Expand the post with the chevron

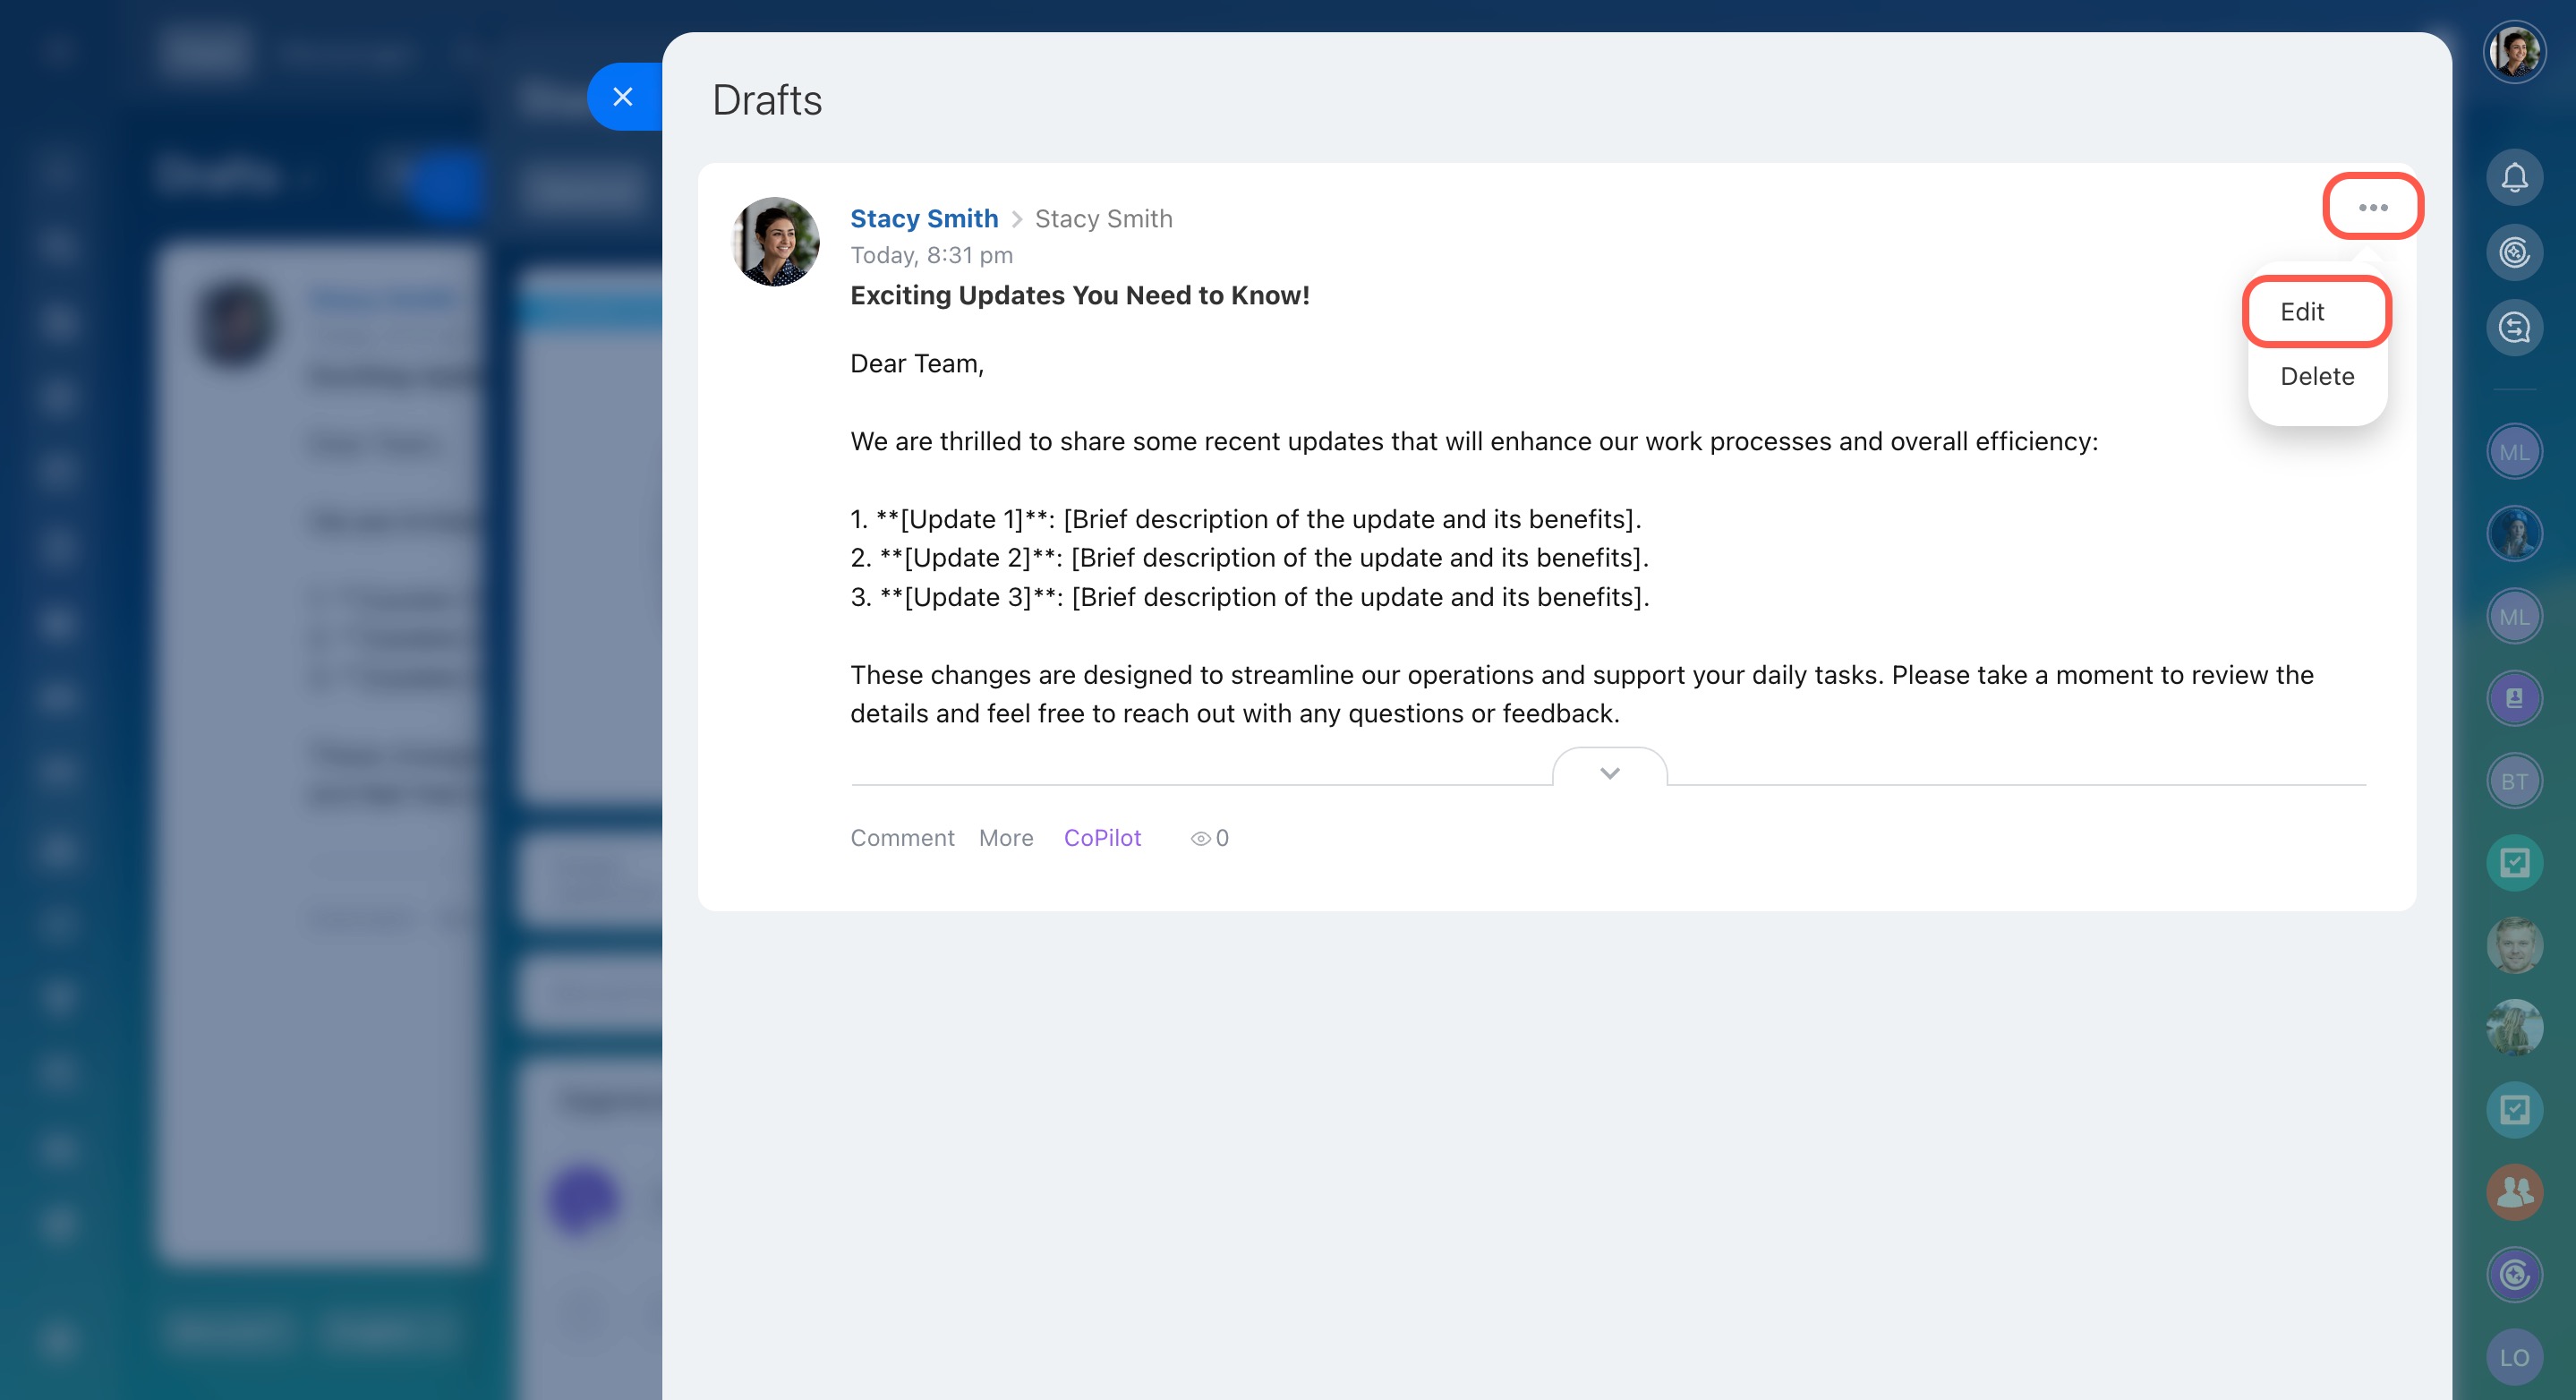[1609, 772]
